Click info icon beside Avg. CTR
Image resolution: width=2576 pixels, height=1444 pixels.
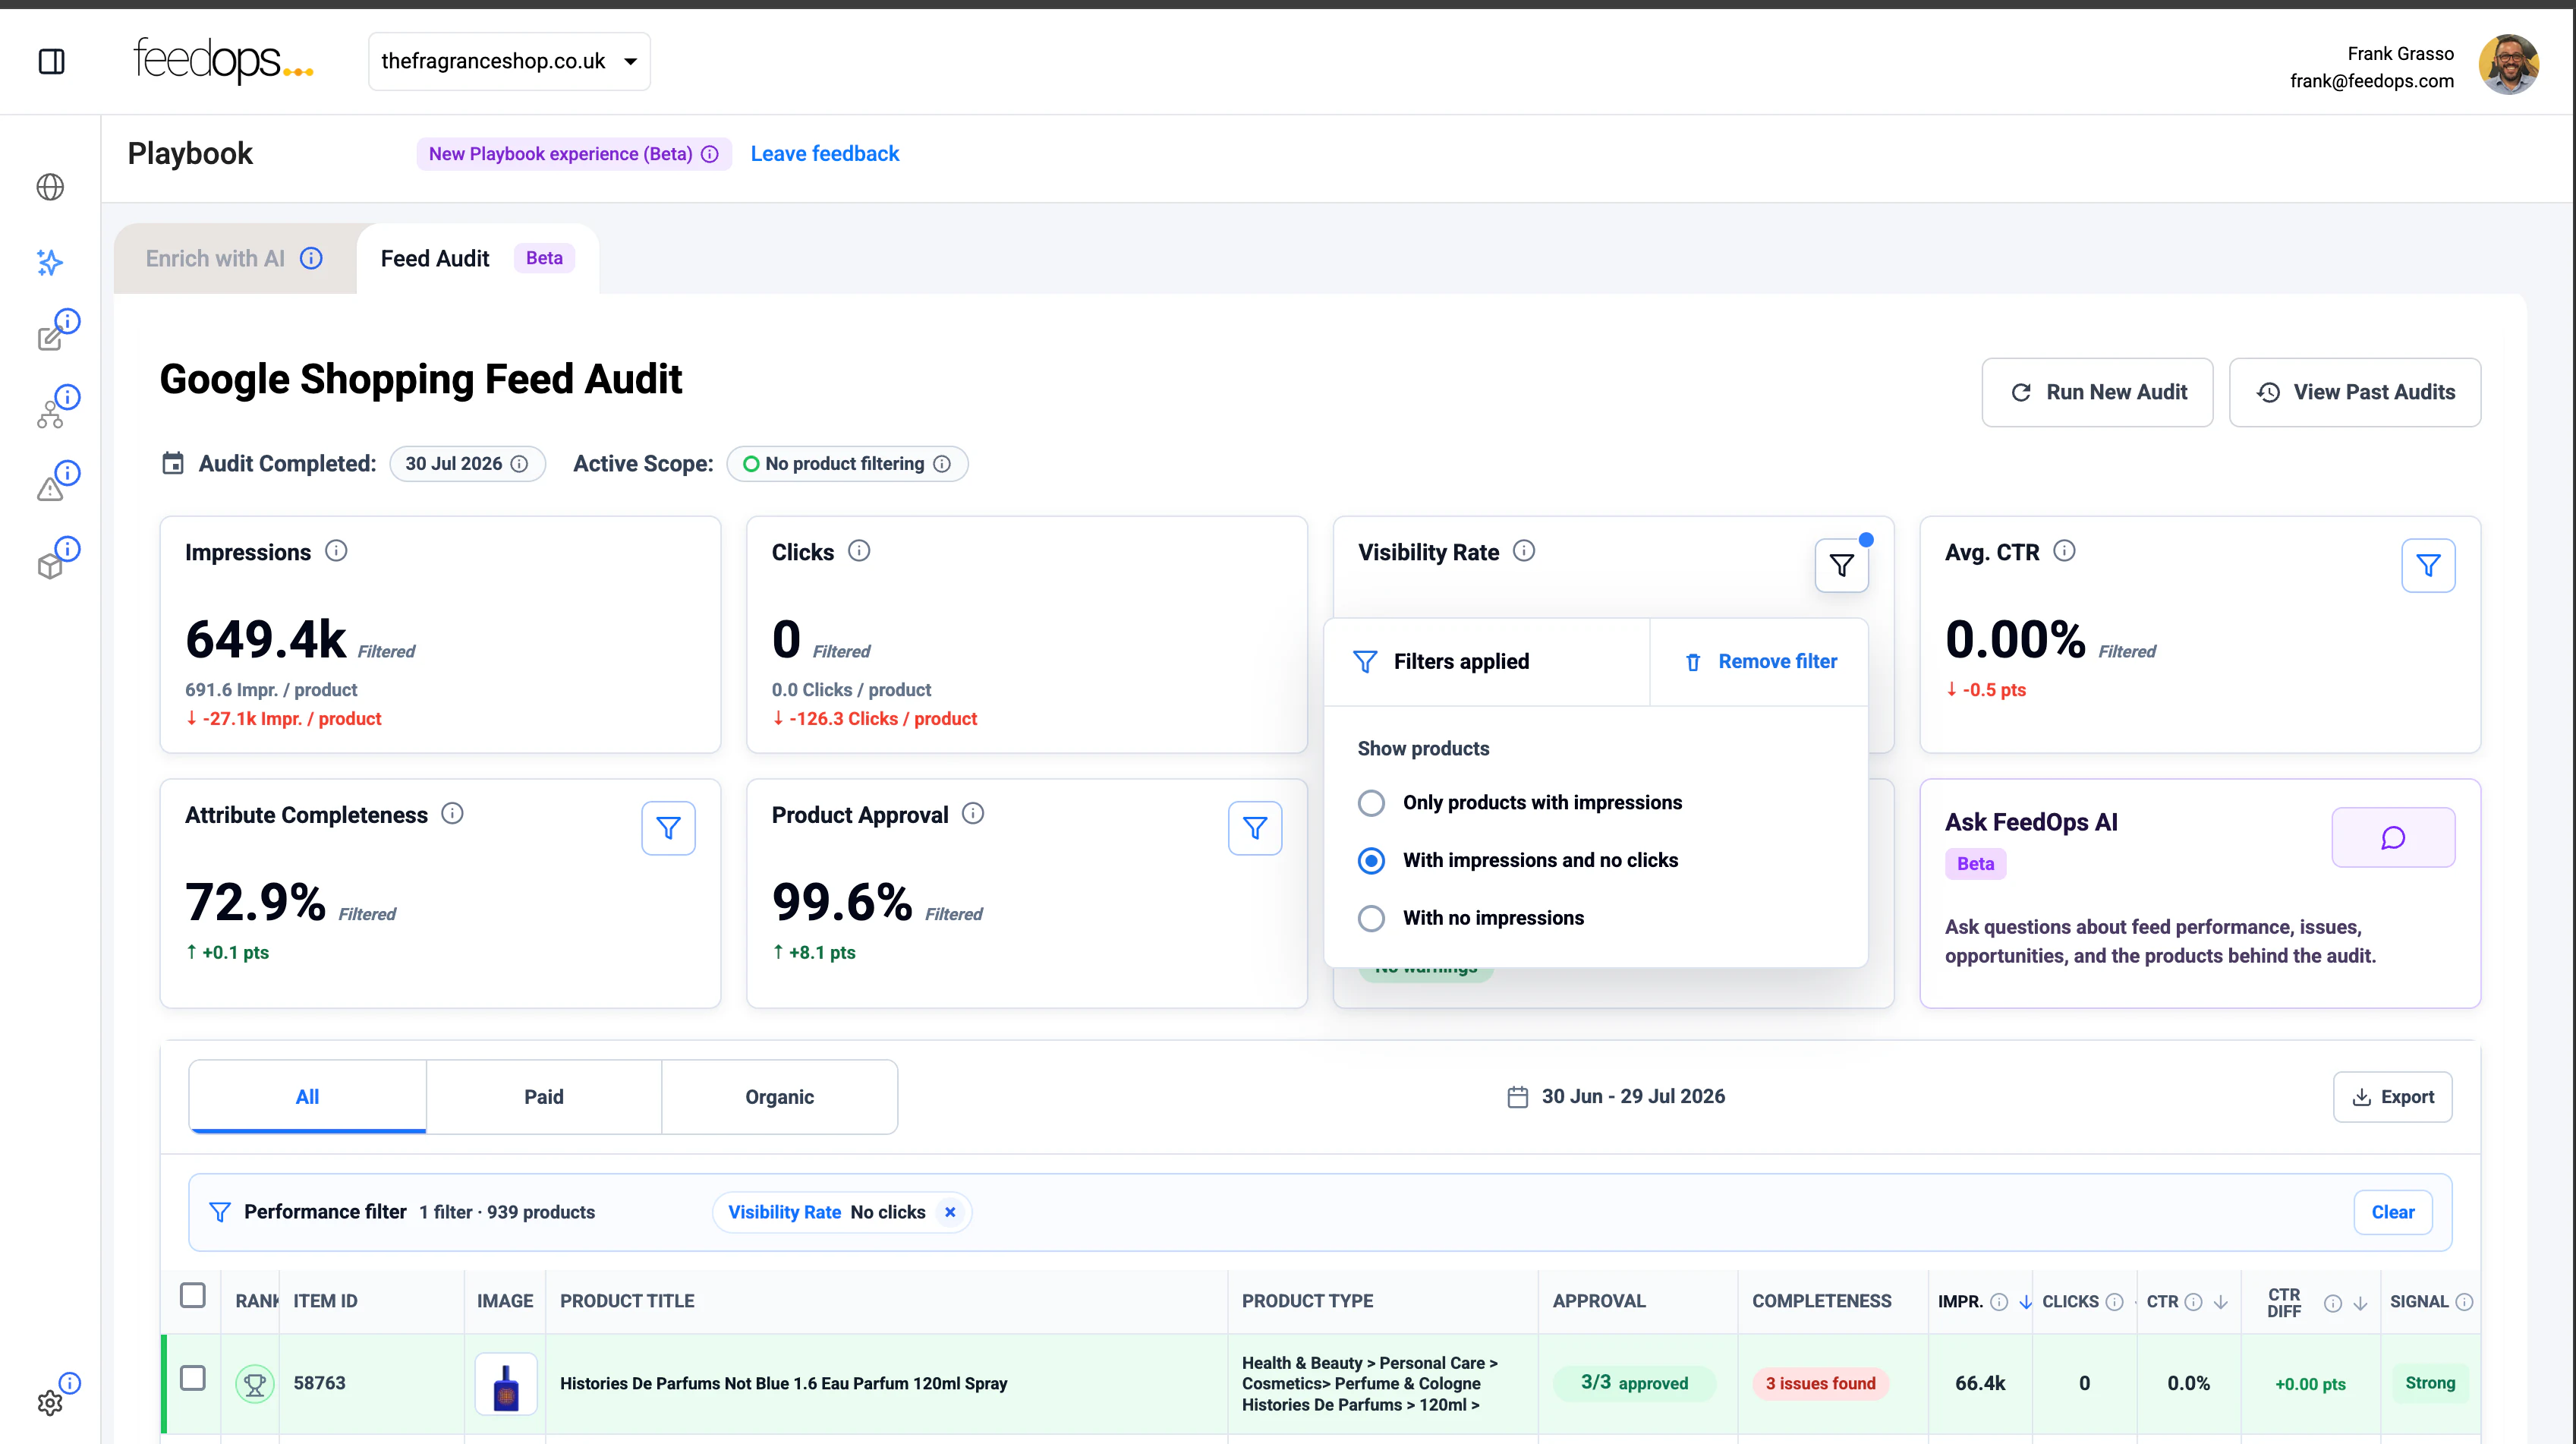tap(2064, 551)
